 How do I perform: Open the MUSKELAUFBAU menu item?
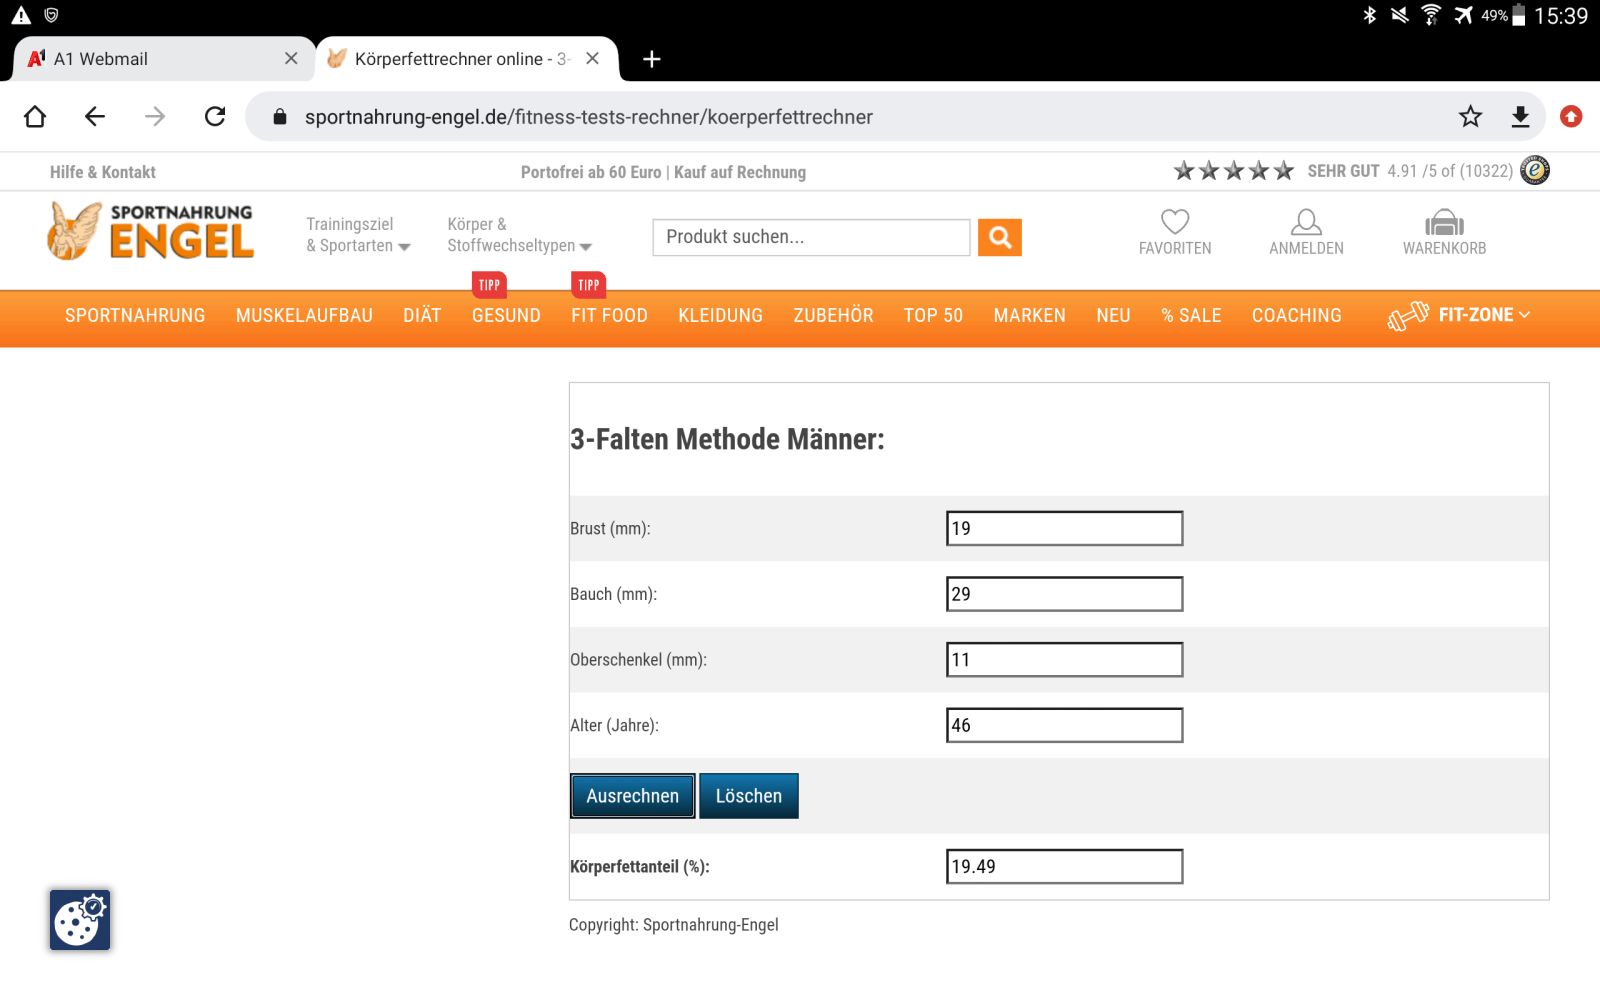tap(304, 316)
